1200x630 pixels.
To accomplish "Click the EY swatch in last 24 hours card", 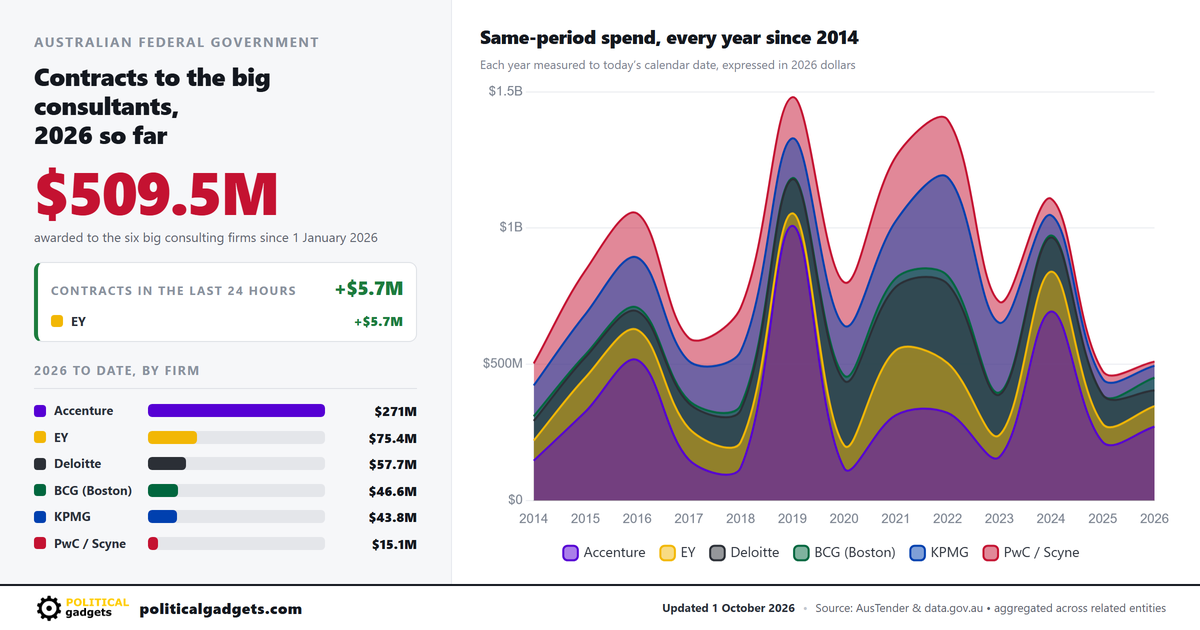I will coord(57,322).
